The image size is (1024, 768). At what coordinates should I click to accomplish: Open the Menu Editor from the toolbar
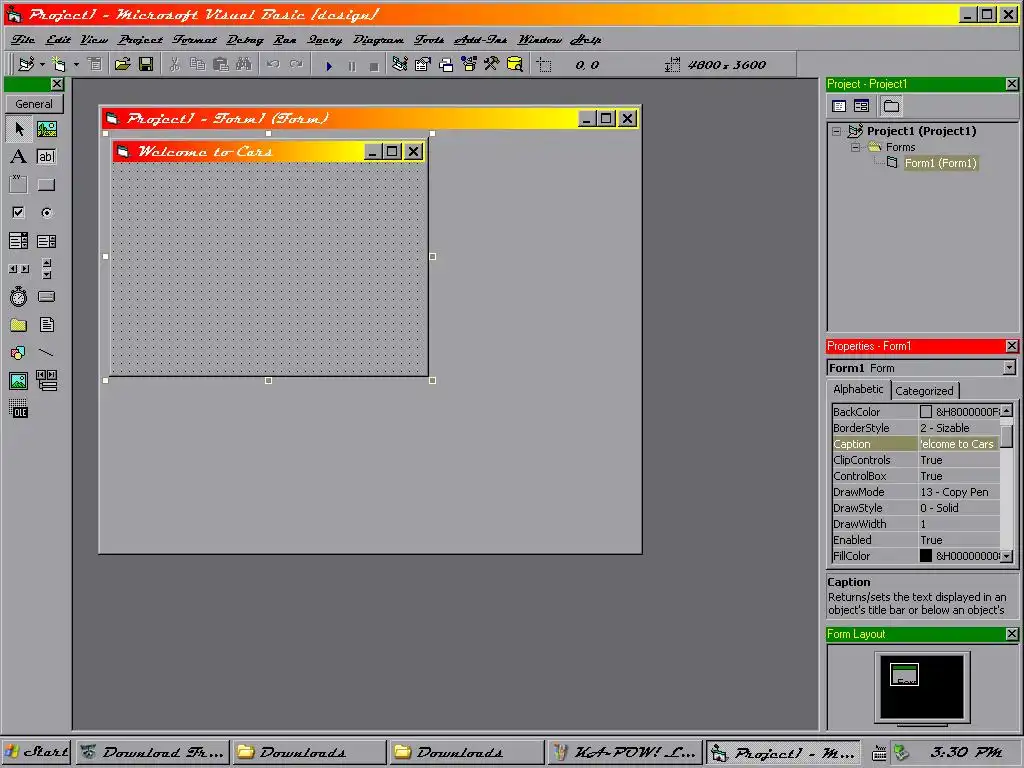[x=95, y=64]
